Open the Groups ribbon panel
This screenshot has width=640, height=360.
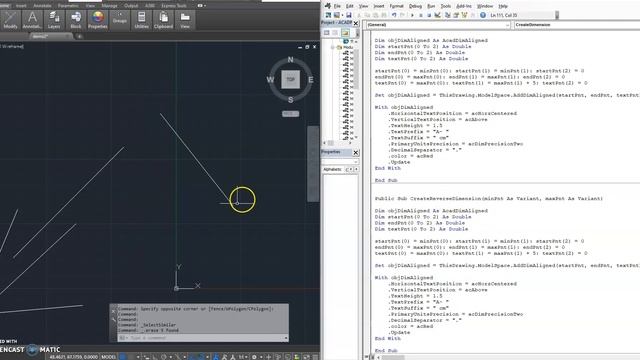[x=120, y=20]
